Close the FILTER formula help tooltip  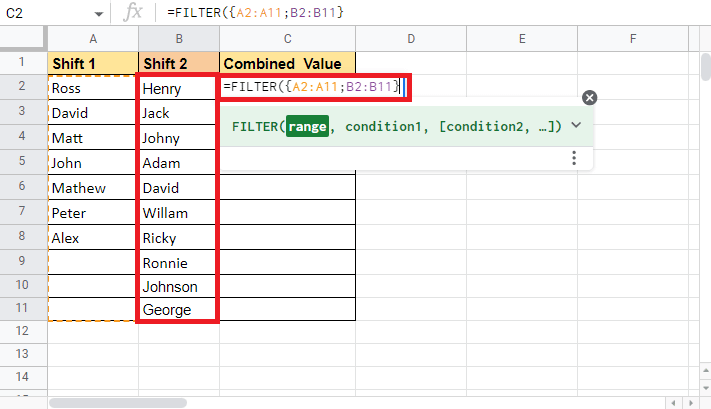click(589, 97)
